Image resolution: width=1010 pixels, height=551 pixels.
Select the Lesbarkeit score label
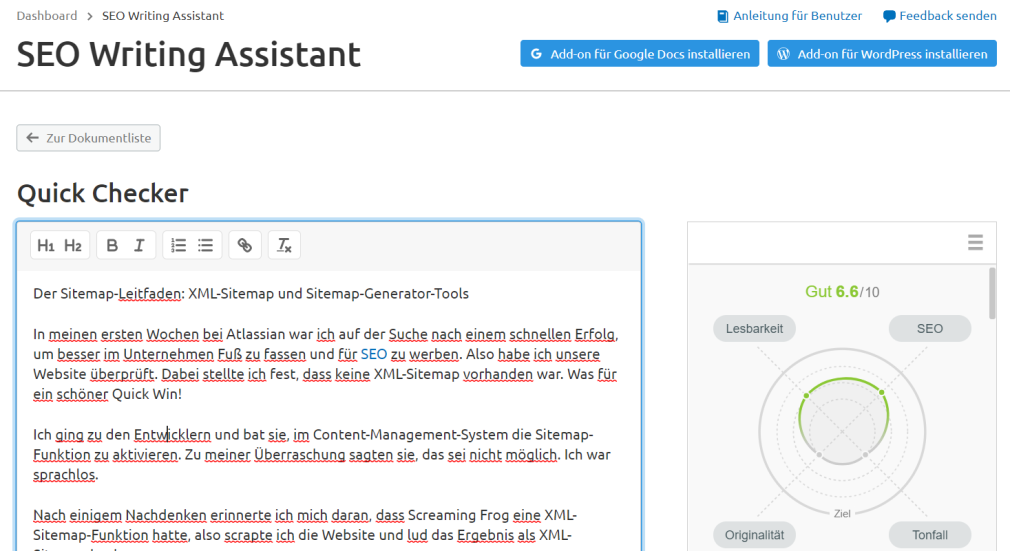click(x=754, y=329)
